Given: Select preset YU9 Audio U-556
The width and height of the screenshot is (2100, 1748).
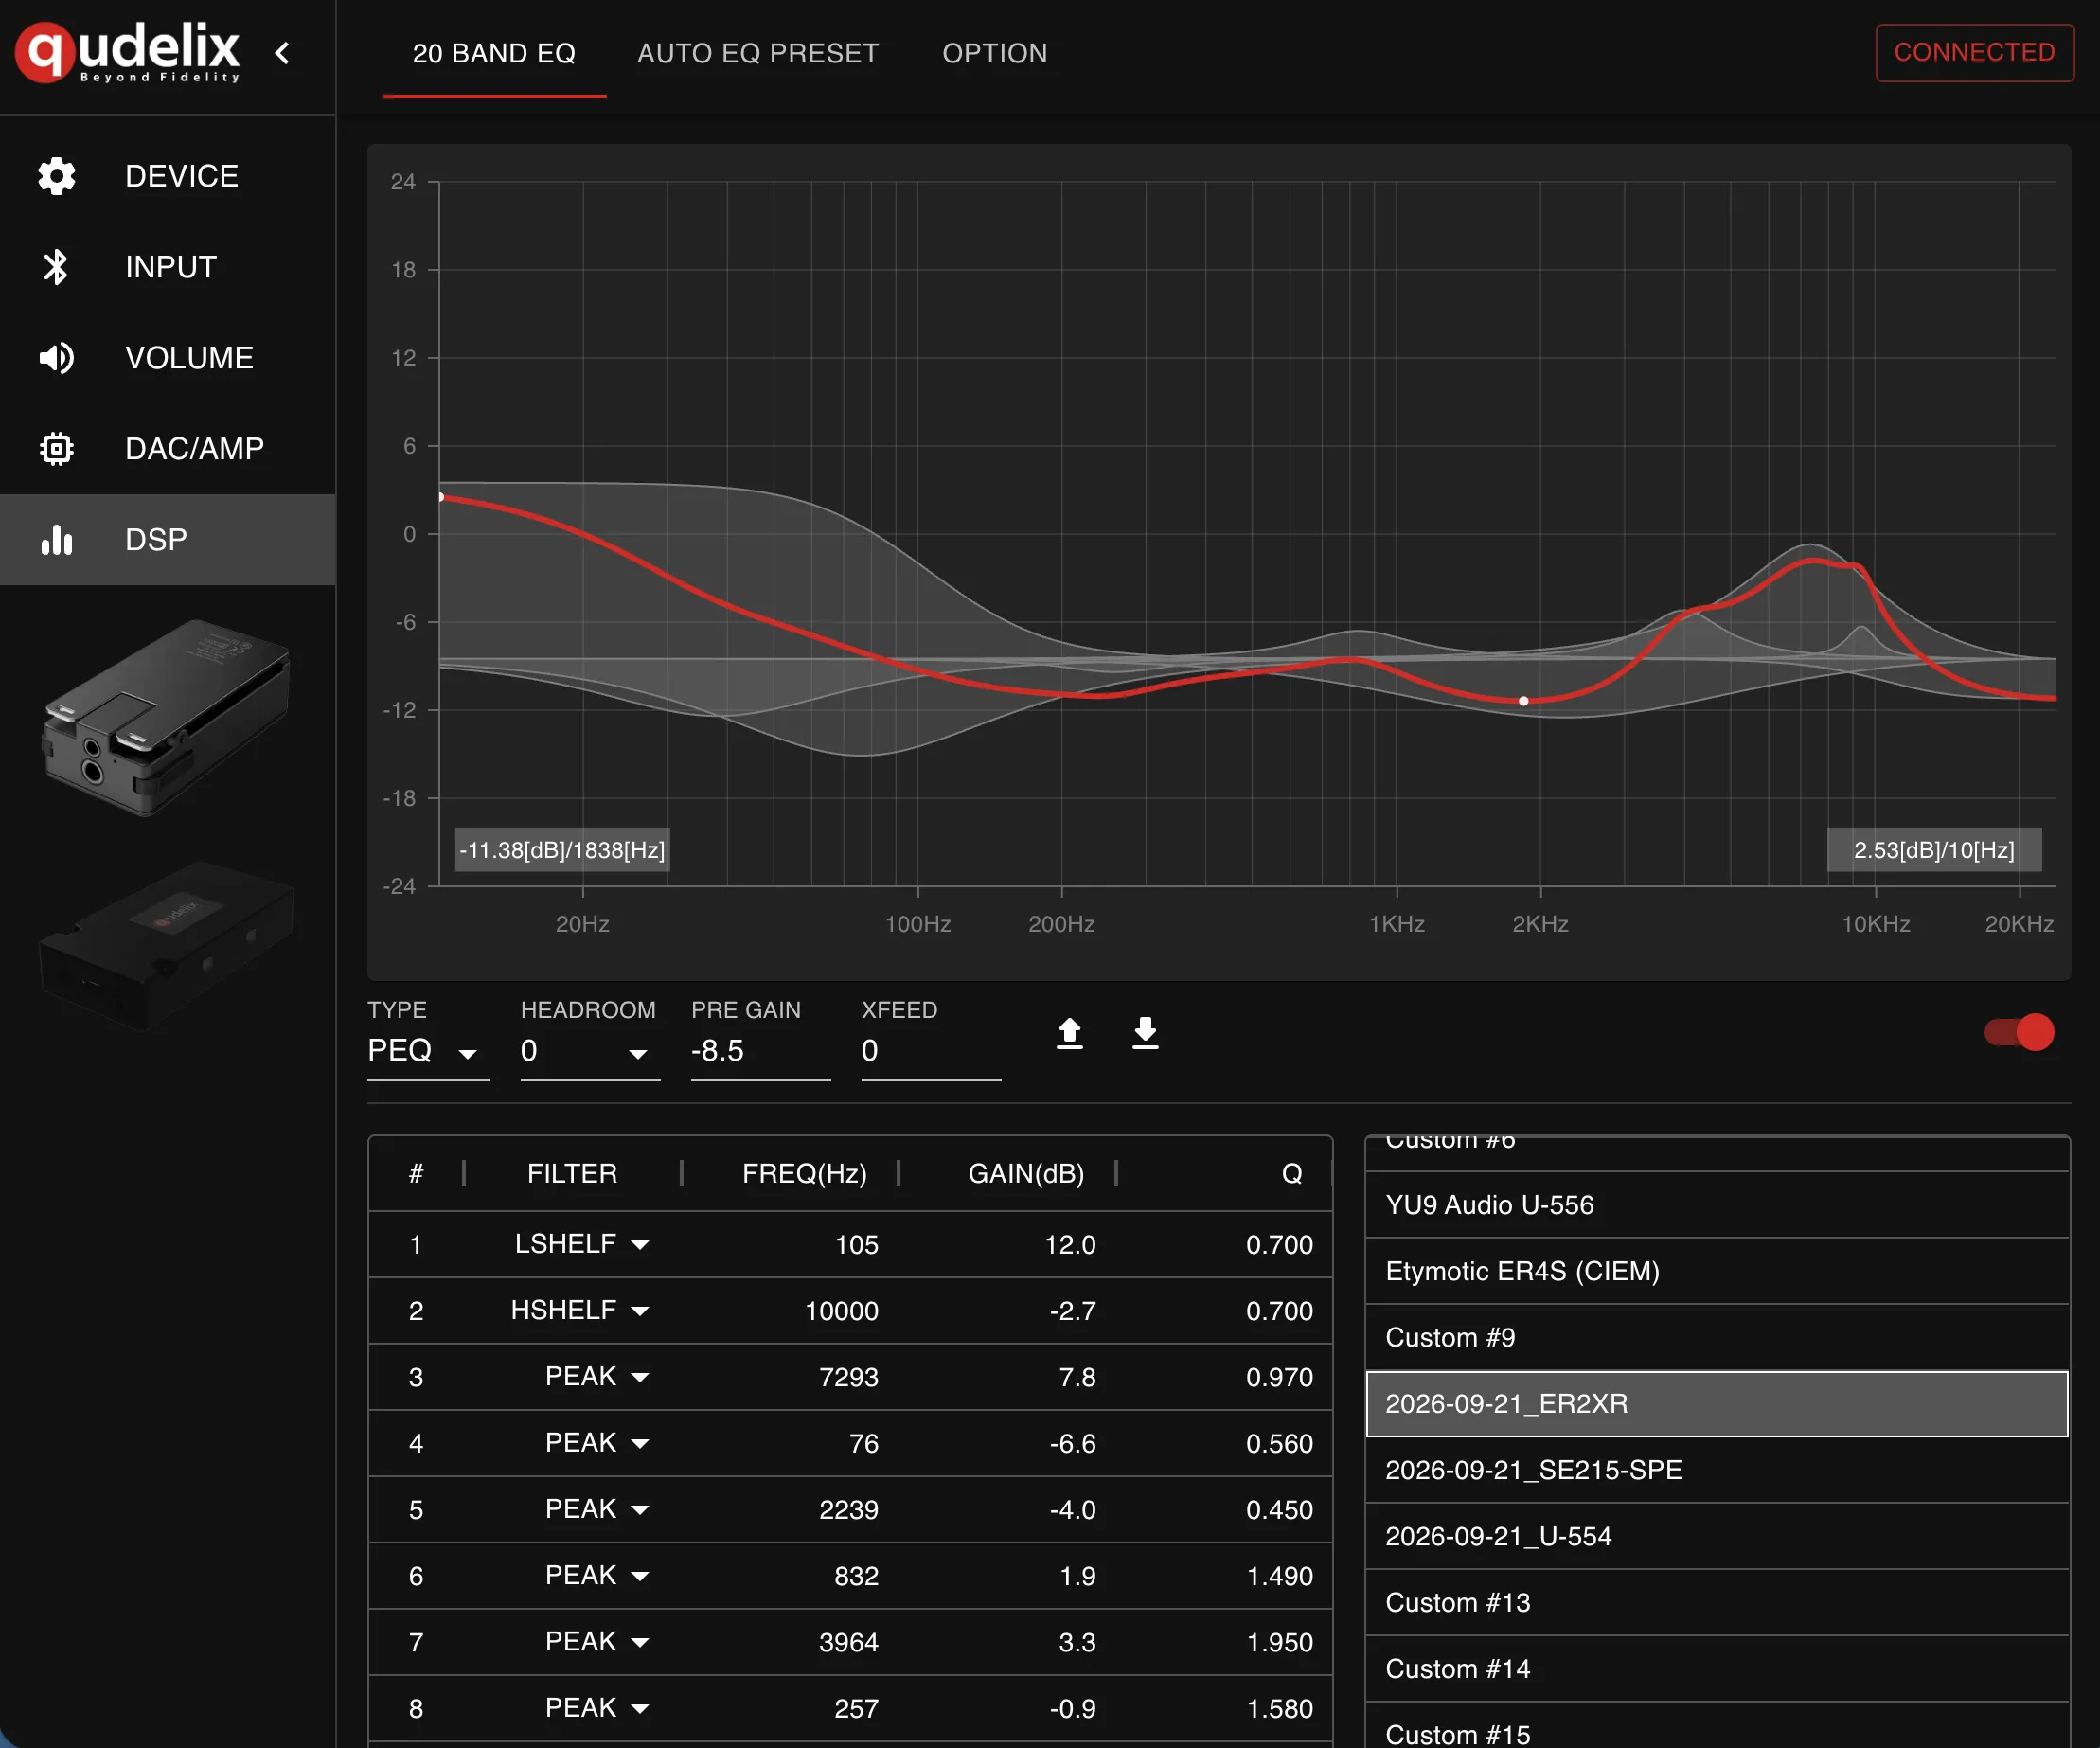Looking at the screenshot, I should [1717, 1205].
